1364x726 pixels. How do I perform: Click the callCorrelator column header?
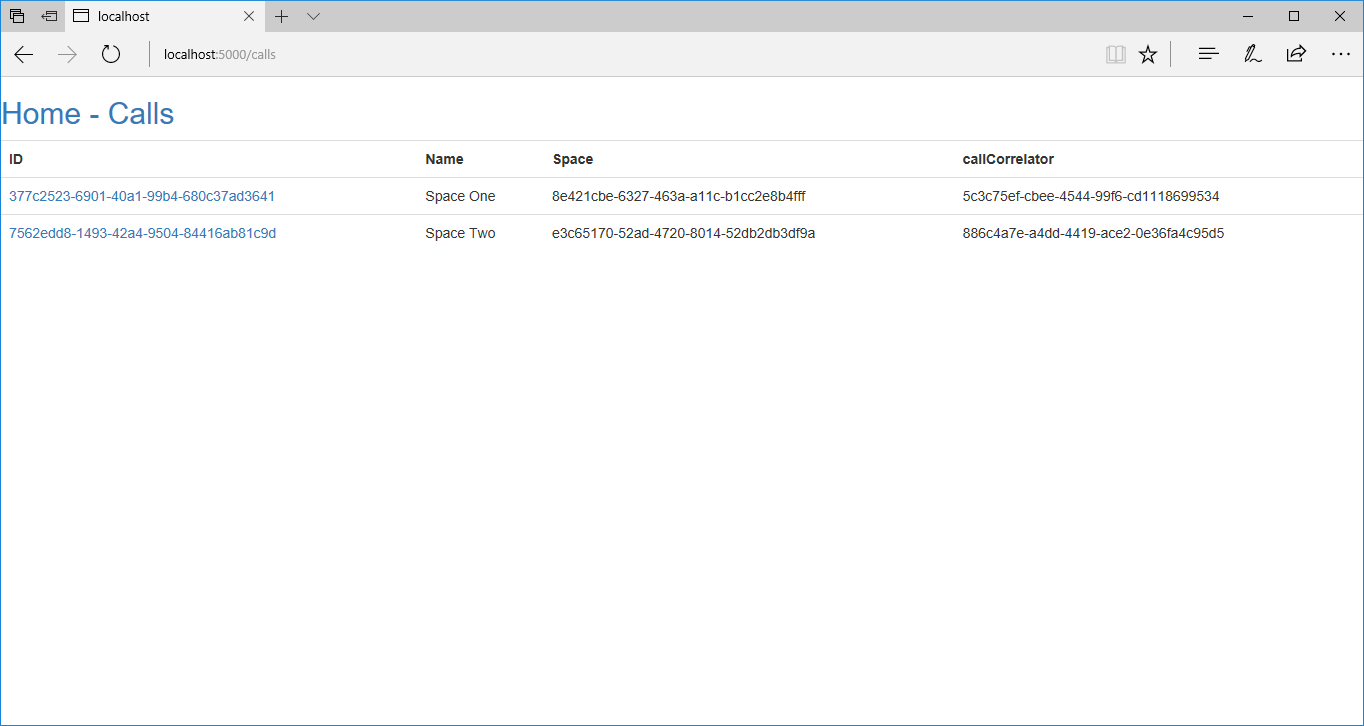coord(1008,159)
